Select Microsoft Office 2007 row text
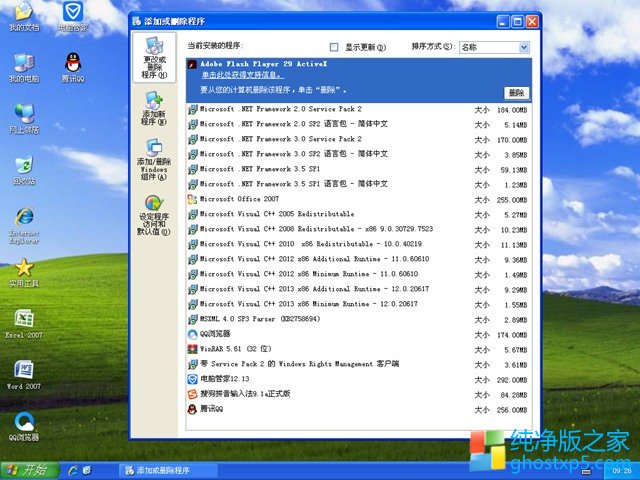This screenshot has width=640, height=480. 239,199
